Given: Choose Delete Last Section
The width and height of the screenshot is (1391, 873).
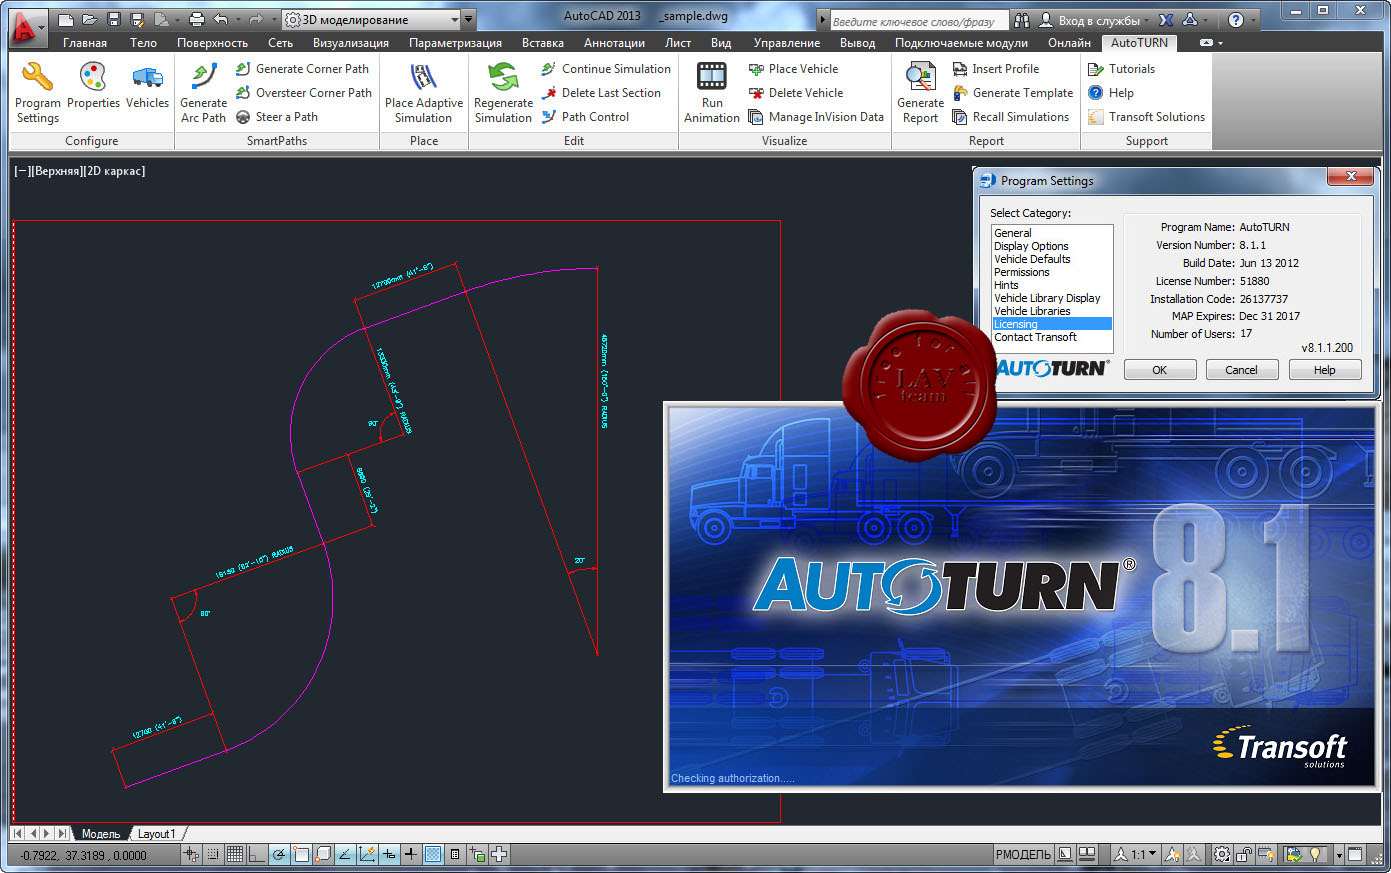Looking at the screenshot, I should click(x=601, y=93).
